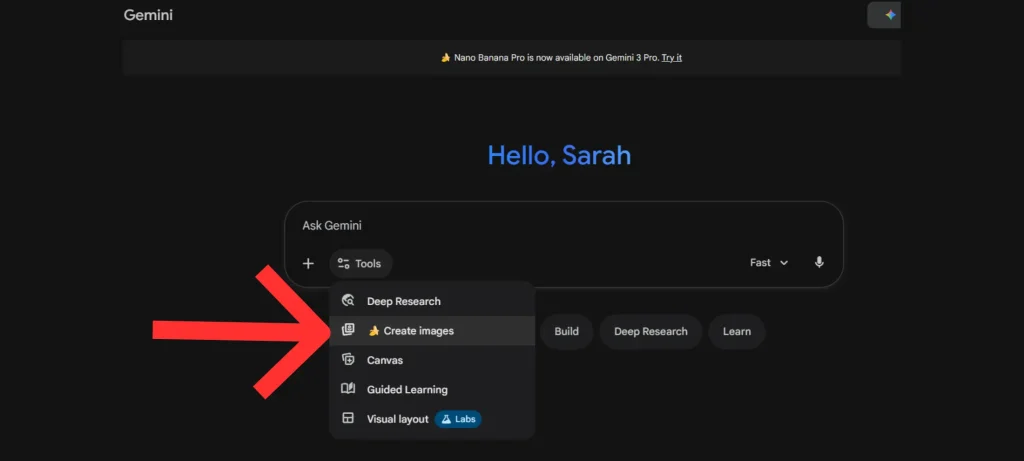Click the sliders icon on the Tools button
Screen dimensions: 1024x461
click(x=343, y=263)
